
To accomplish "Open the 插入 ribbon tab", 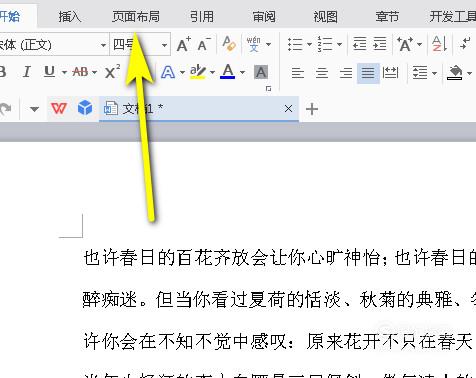I will coord(70,16).
